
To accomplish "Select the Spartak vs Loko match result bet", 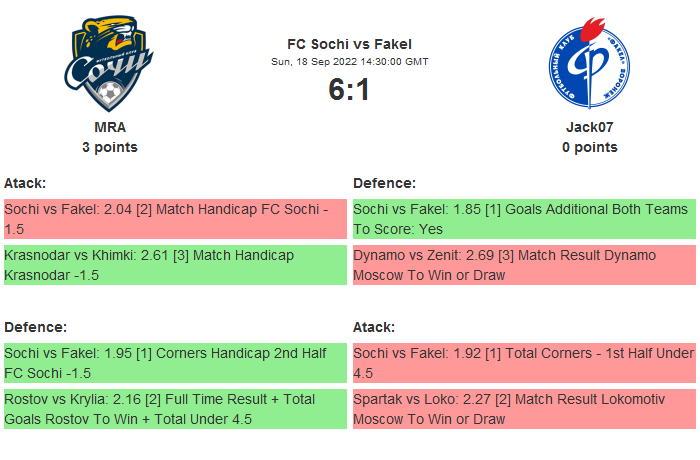I will pyautogui.click(x=524, y=409).
